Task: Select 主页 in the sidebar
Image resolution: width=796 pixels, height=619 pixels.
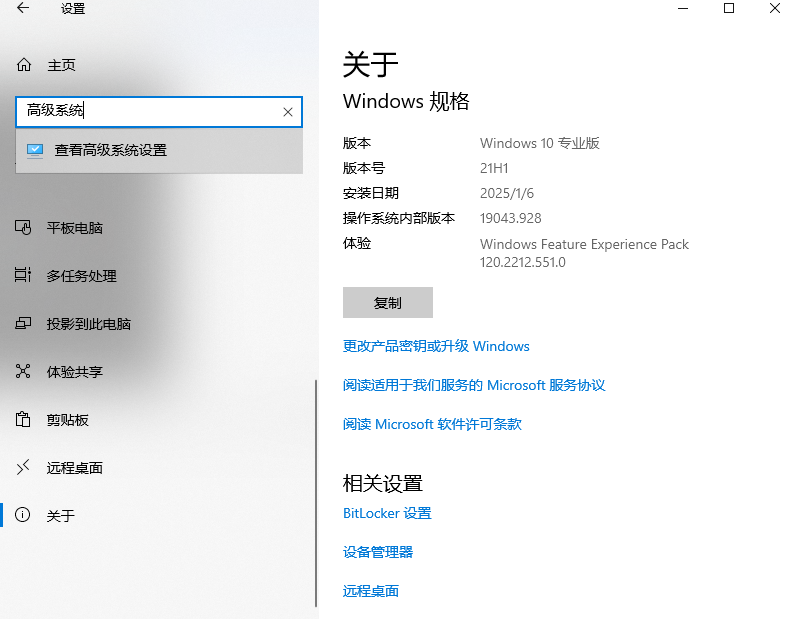Action: [61, 66]
